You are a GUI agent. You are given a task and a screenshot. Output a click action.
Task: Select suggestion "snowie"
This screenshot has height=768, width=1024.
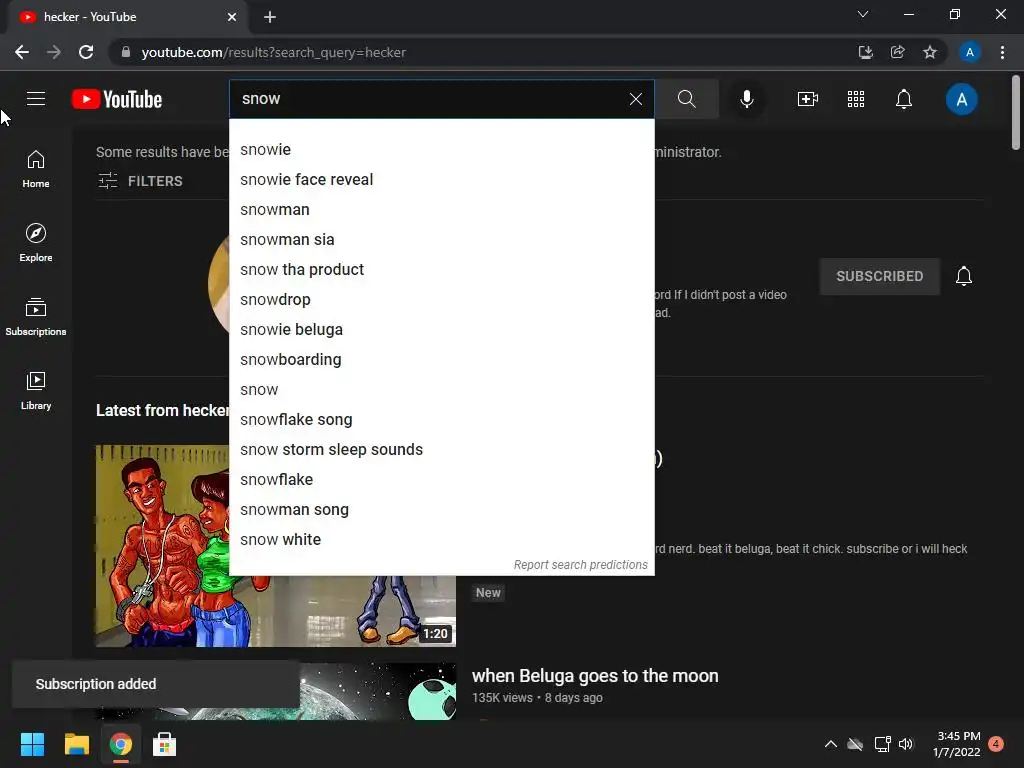(441, 150)
